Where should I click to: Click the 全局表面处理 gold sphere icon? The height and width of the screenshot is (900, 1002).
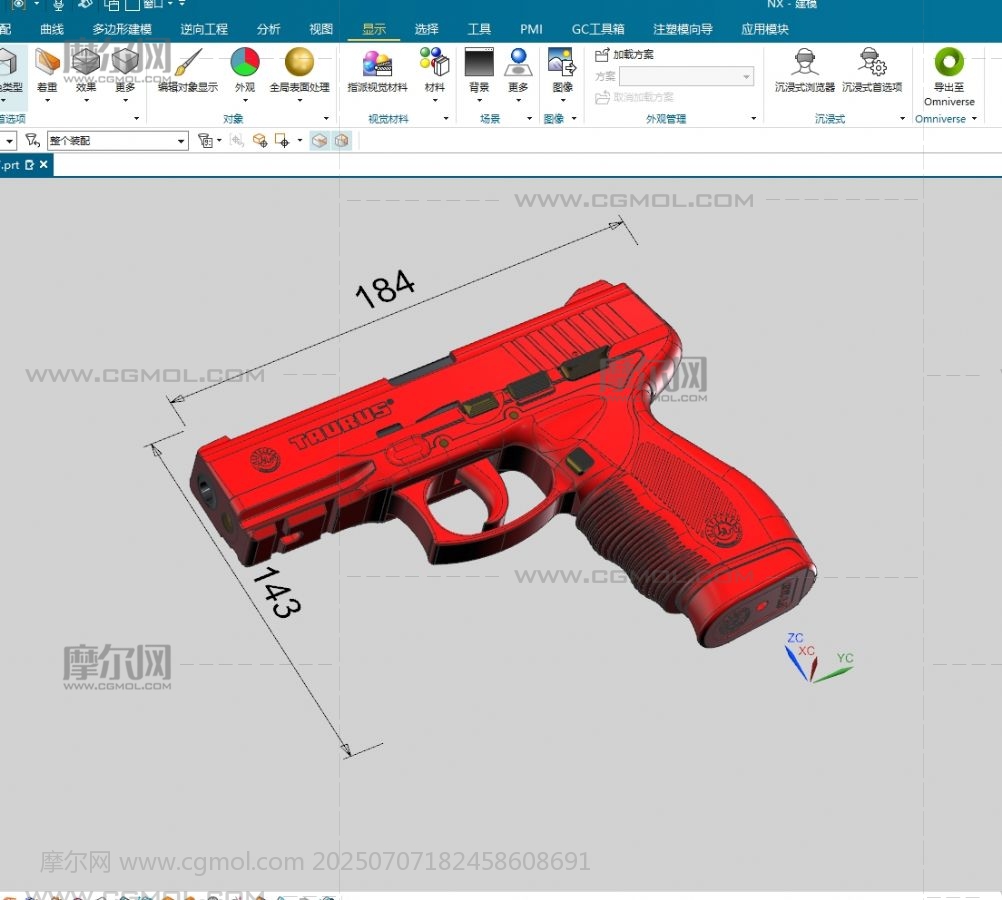pos(299,62)
